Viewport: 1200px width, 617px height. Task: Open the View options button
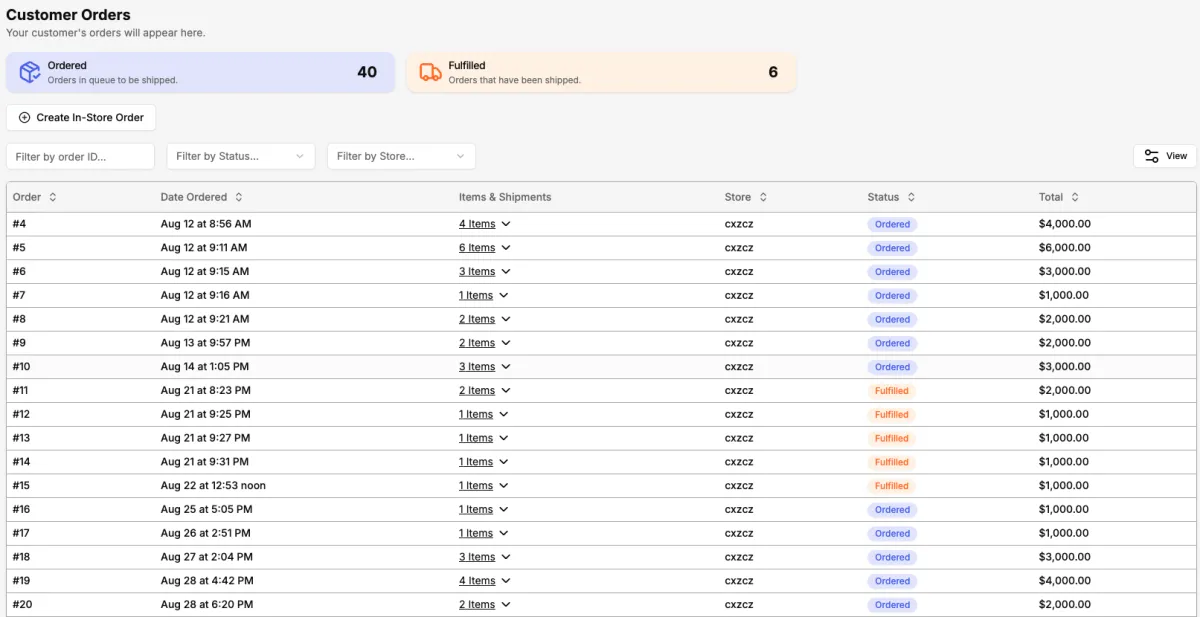[x=1165, y=156]
